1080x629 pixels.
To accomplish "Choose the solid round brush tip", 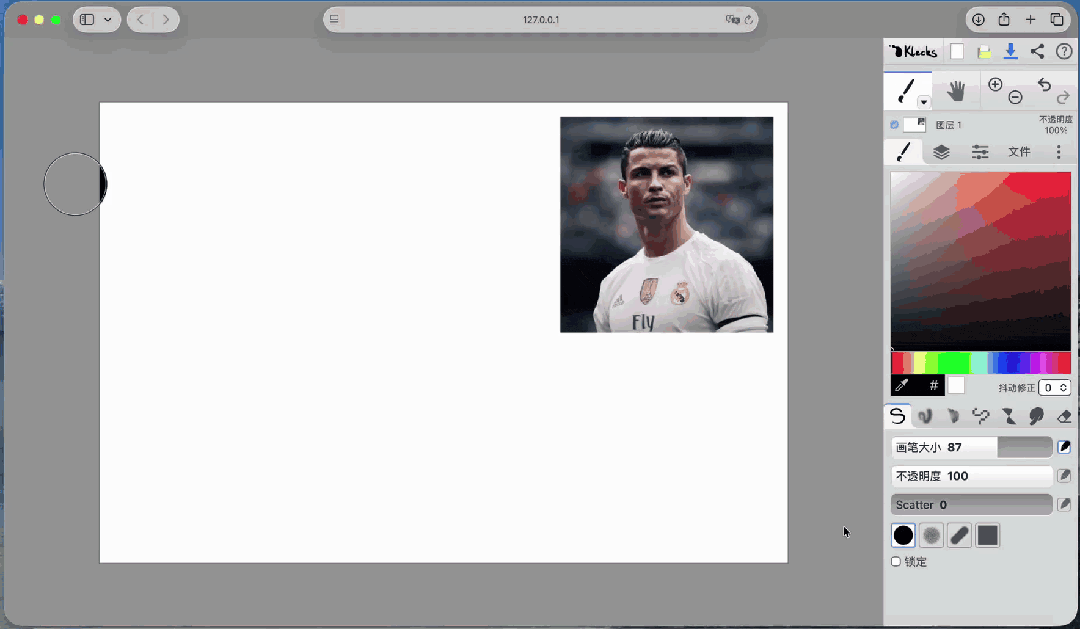I will 903,535.
